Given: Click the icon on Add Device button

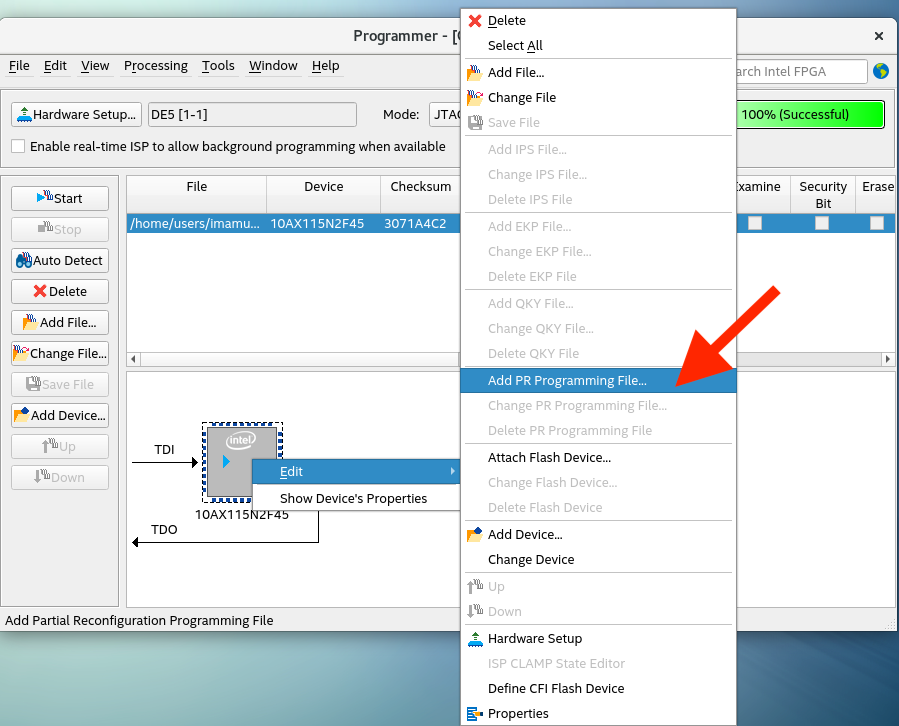Looking at the screenshot, I should point(21,415).
